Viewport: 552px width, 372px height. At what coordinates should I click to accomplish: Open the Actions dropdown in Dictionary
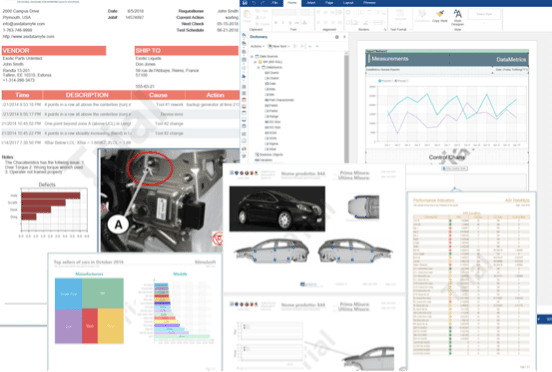(x=257, y=46)
